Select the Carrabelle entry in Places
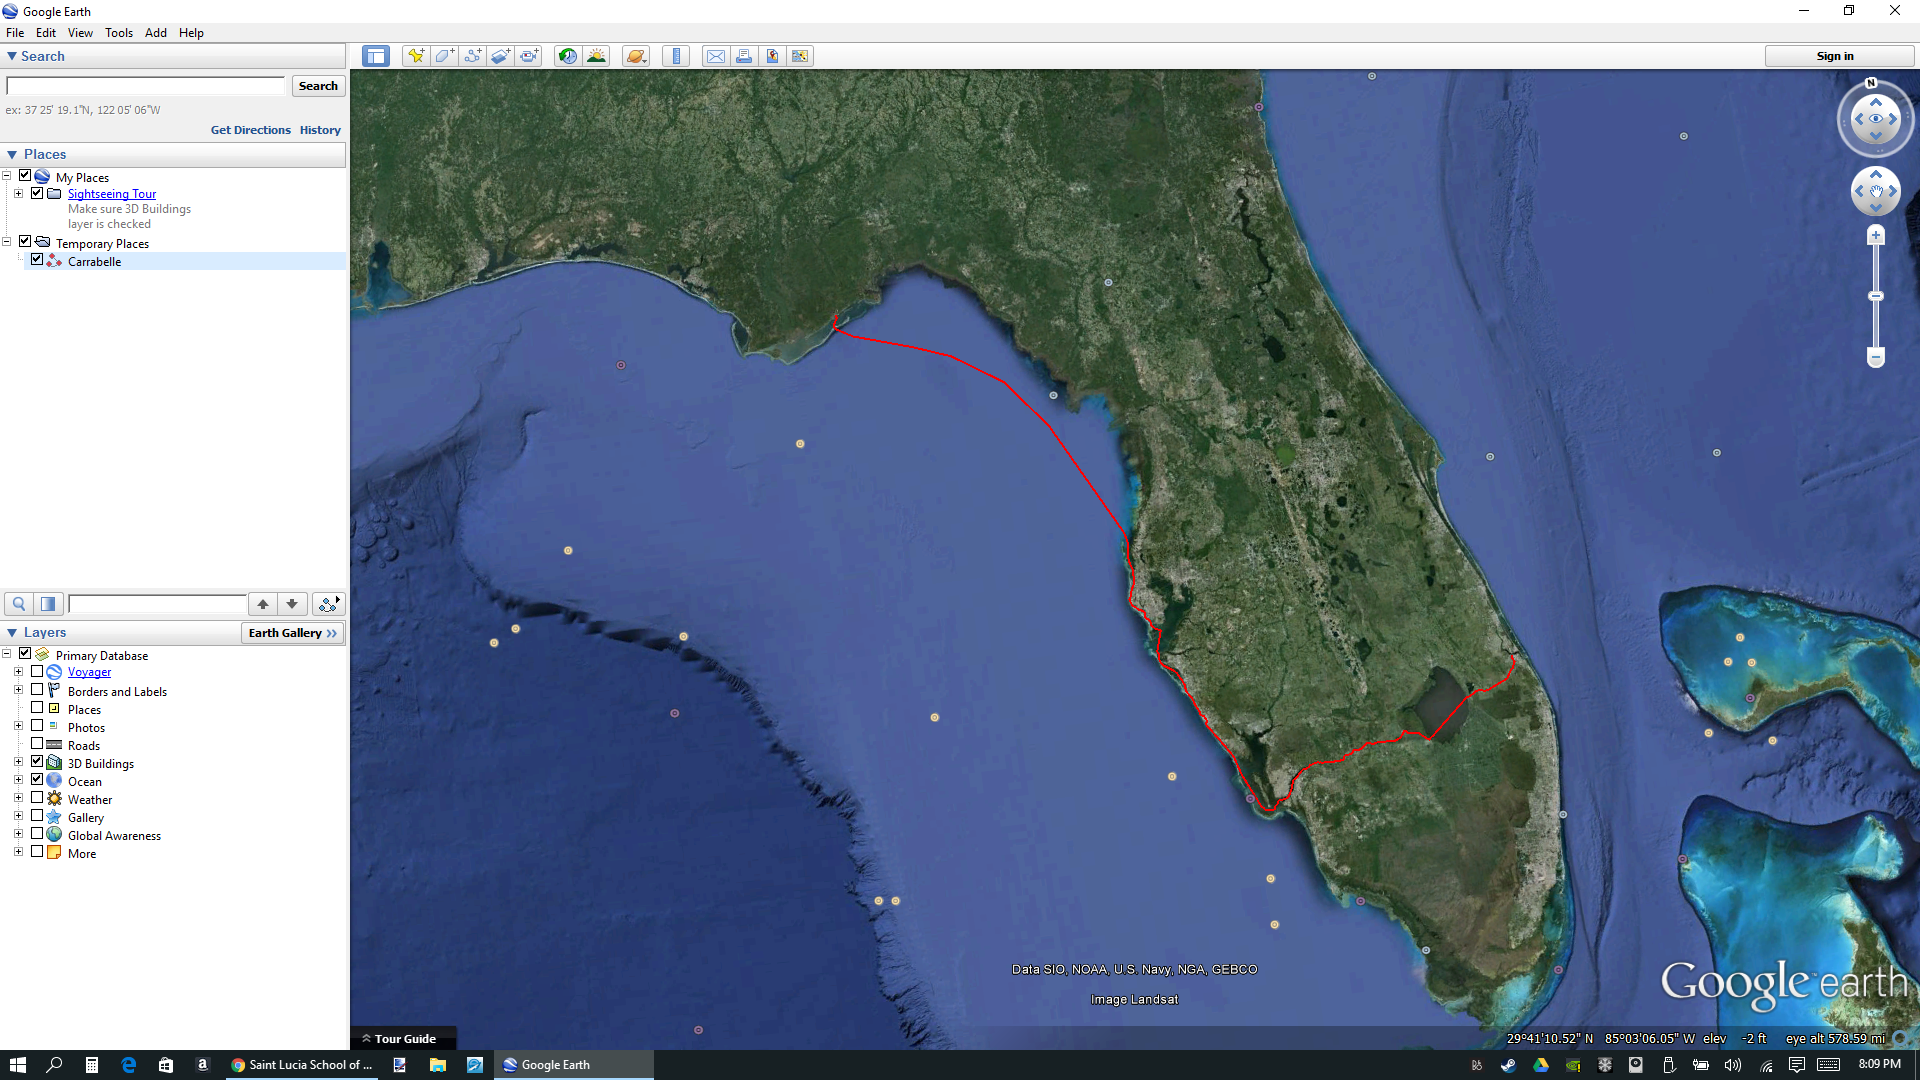Screen dimensions: 1920x1080 click(x=94, y=261)
